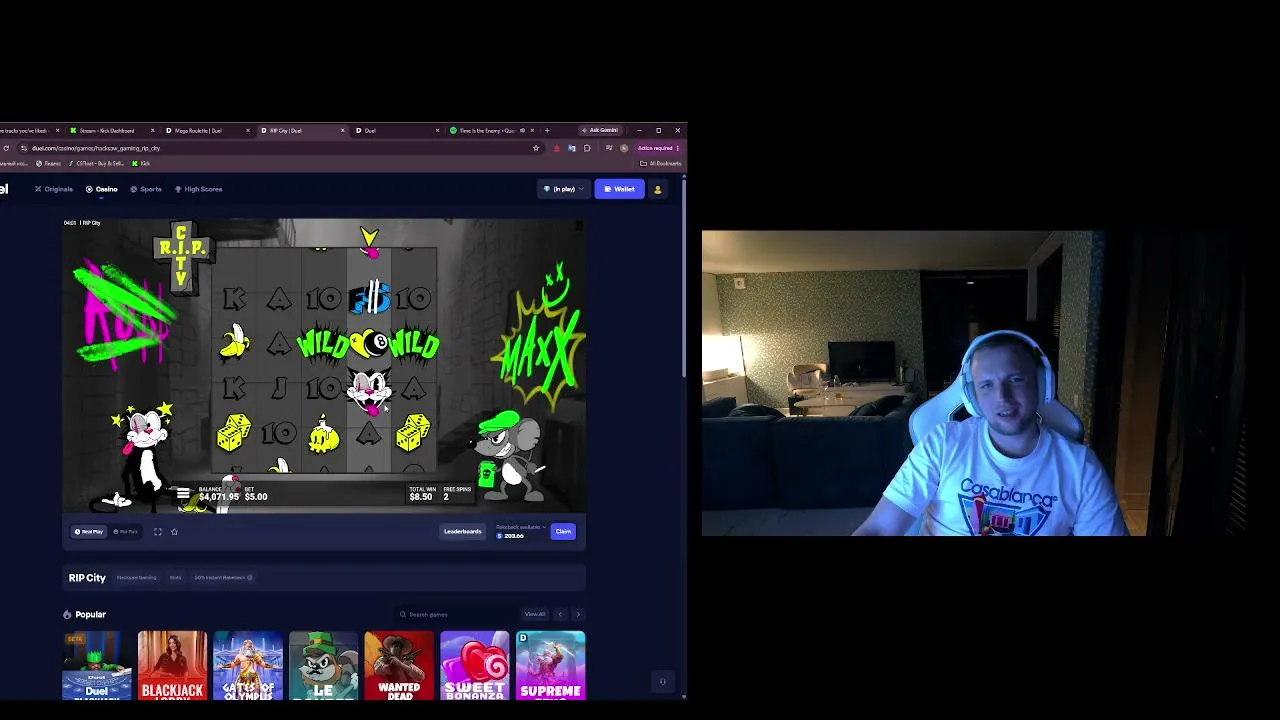Focus the Search games field
The width and height of the screenshot is (1280, 720).
point(456,614)
